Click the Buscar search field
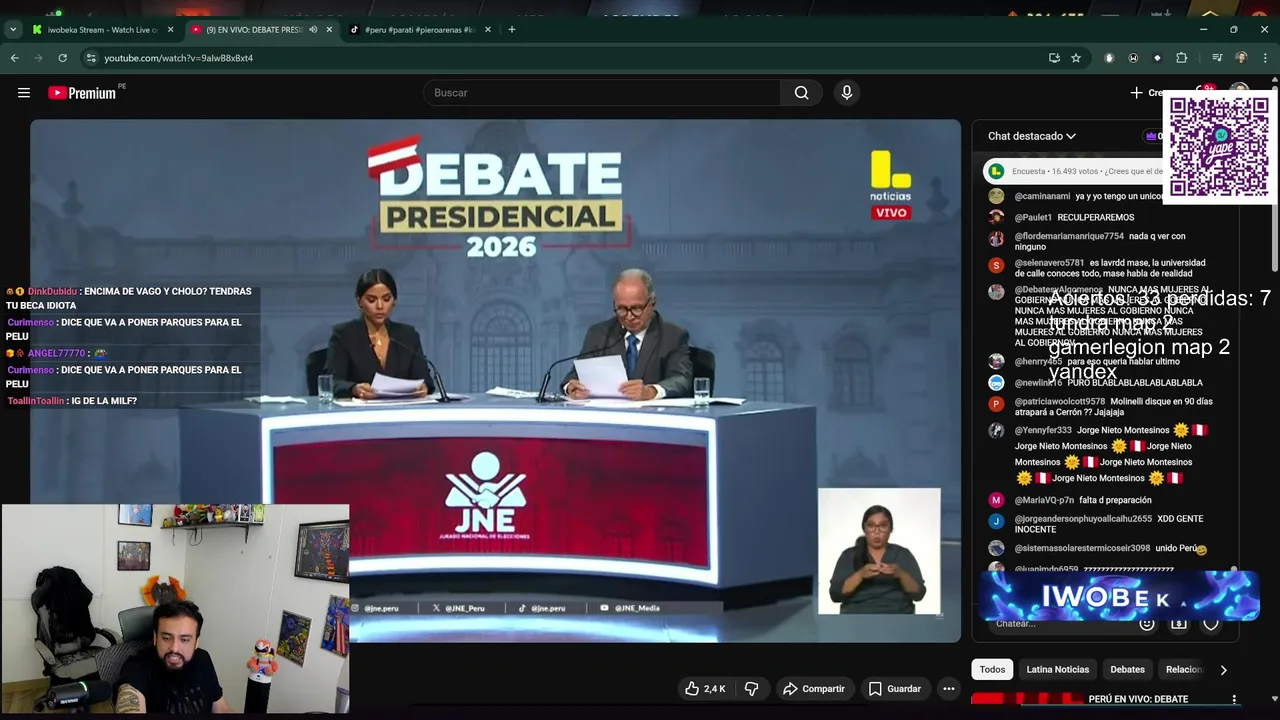Image resolution: width=1280 pixels, height=720 pixels. 602,93
